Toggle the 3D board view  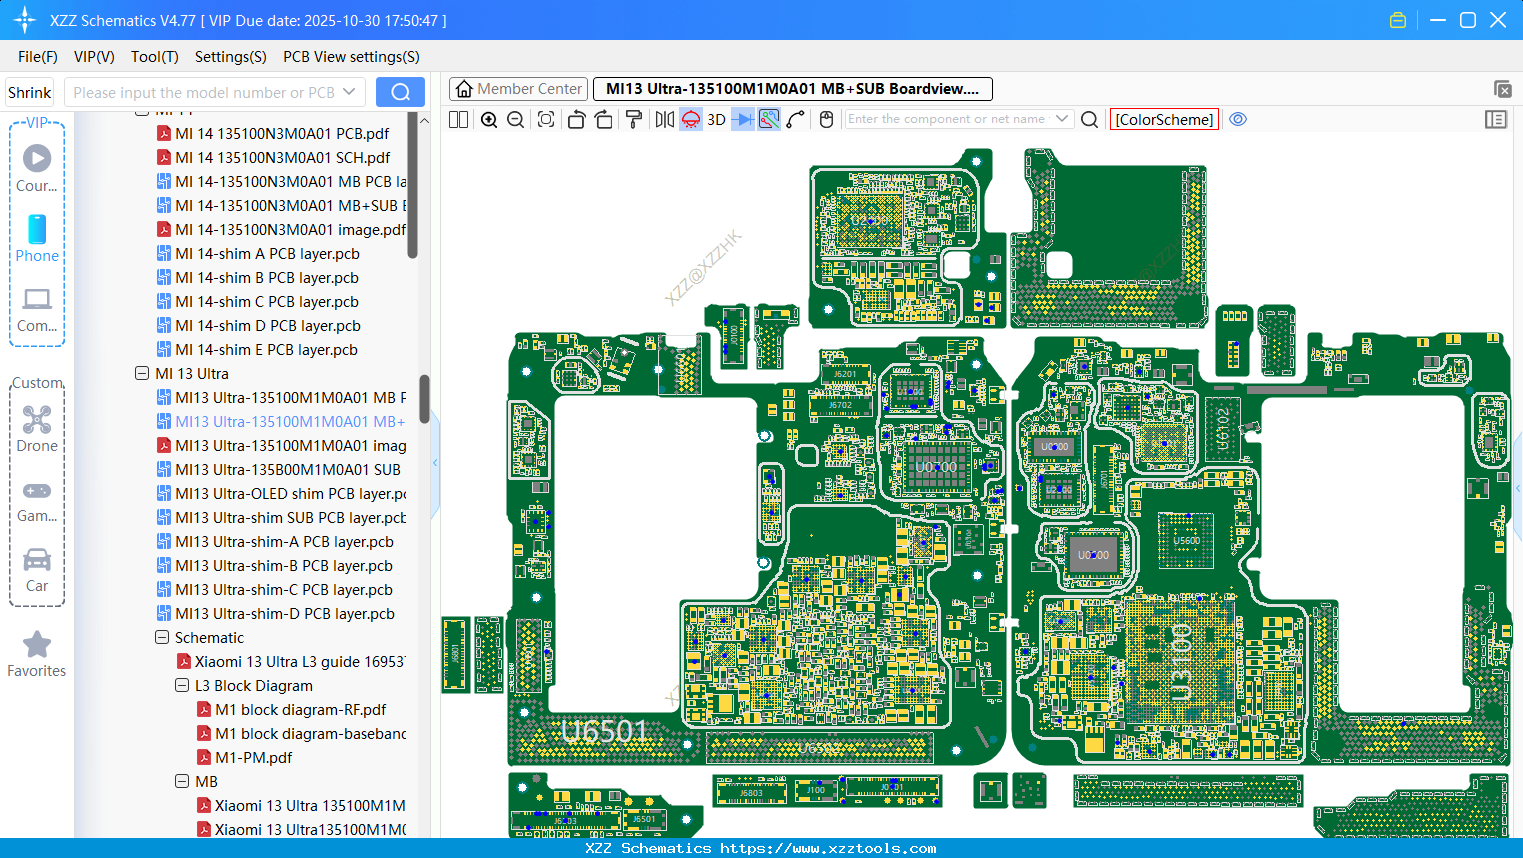pyautogui.click(x=716, y=119)
